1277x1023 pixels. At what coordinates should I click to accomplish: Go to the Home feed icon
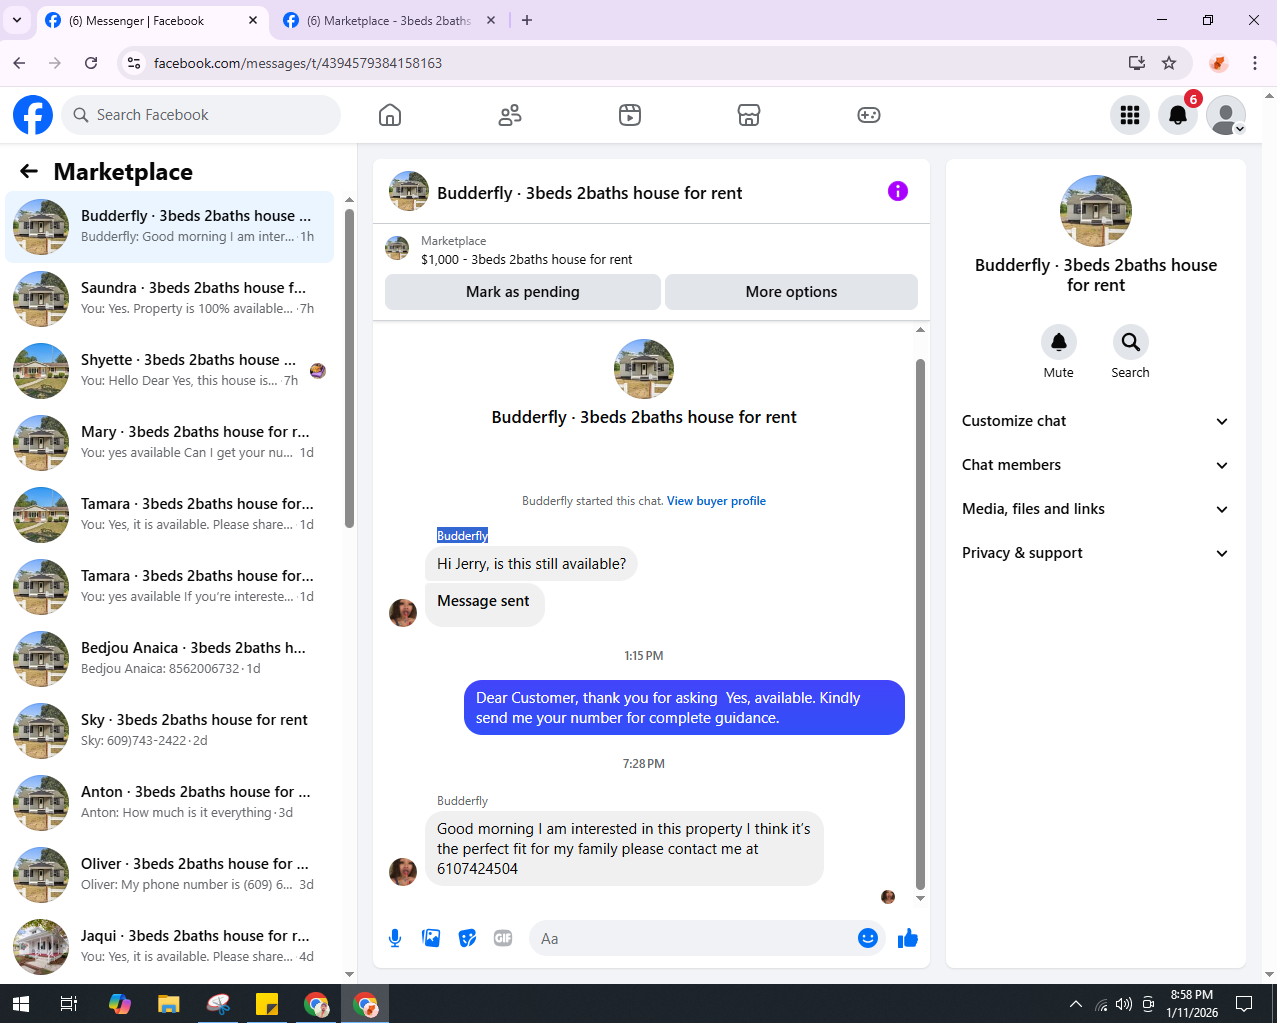390,115
